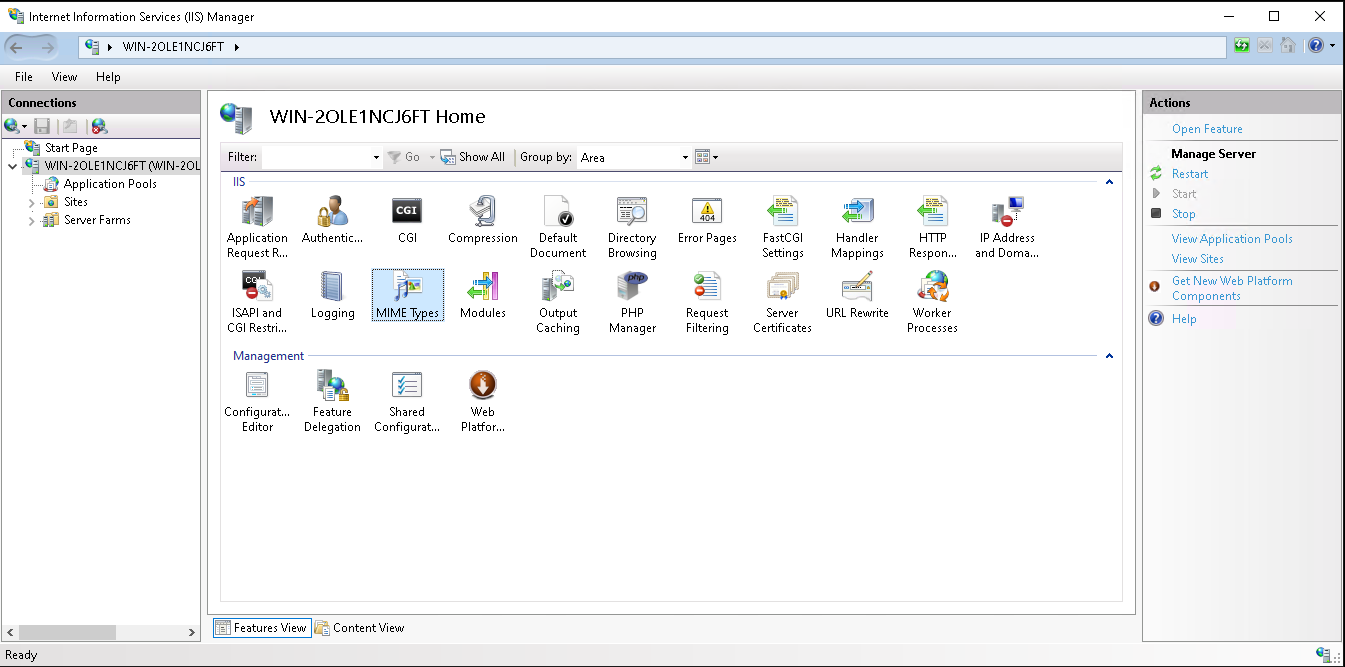This screenshot has height=667, width=1345.
Task: Click the delete connection icon in Connections toolbar
Action: tap(98, 126)
